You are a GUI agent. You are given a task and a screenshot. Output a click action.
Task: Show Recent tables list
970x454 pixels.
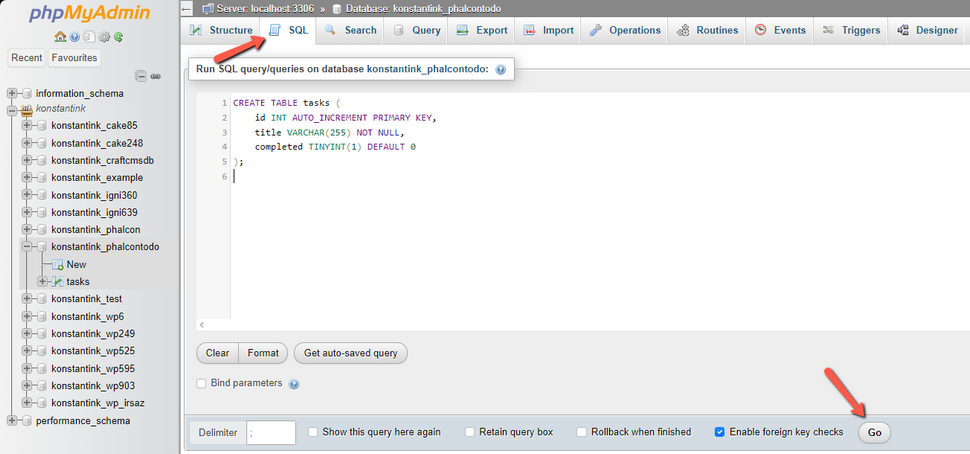pyautogui.click(x=27, y=58)
